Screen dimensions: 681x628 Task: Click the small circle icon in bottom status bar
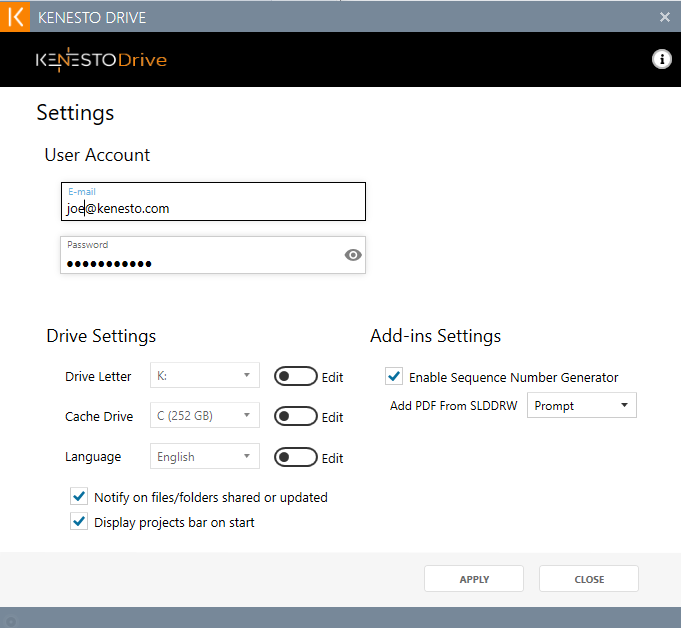pos(11,622)
